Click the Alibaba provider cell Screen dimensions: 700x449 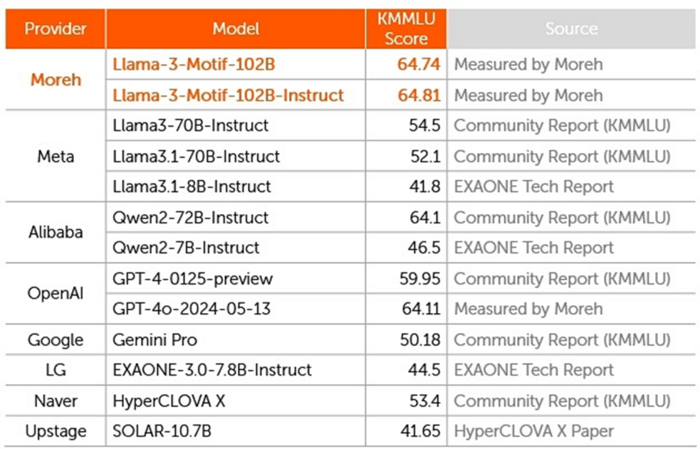53,232
